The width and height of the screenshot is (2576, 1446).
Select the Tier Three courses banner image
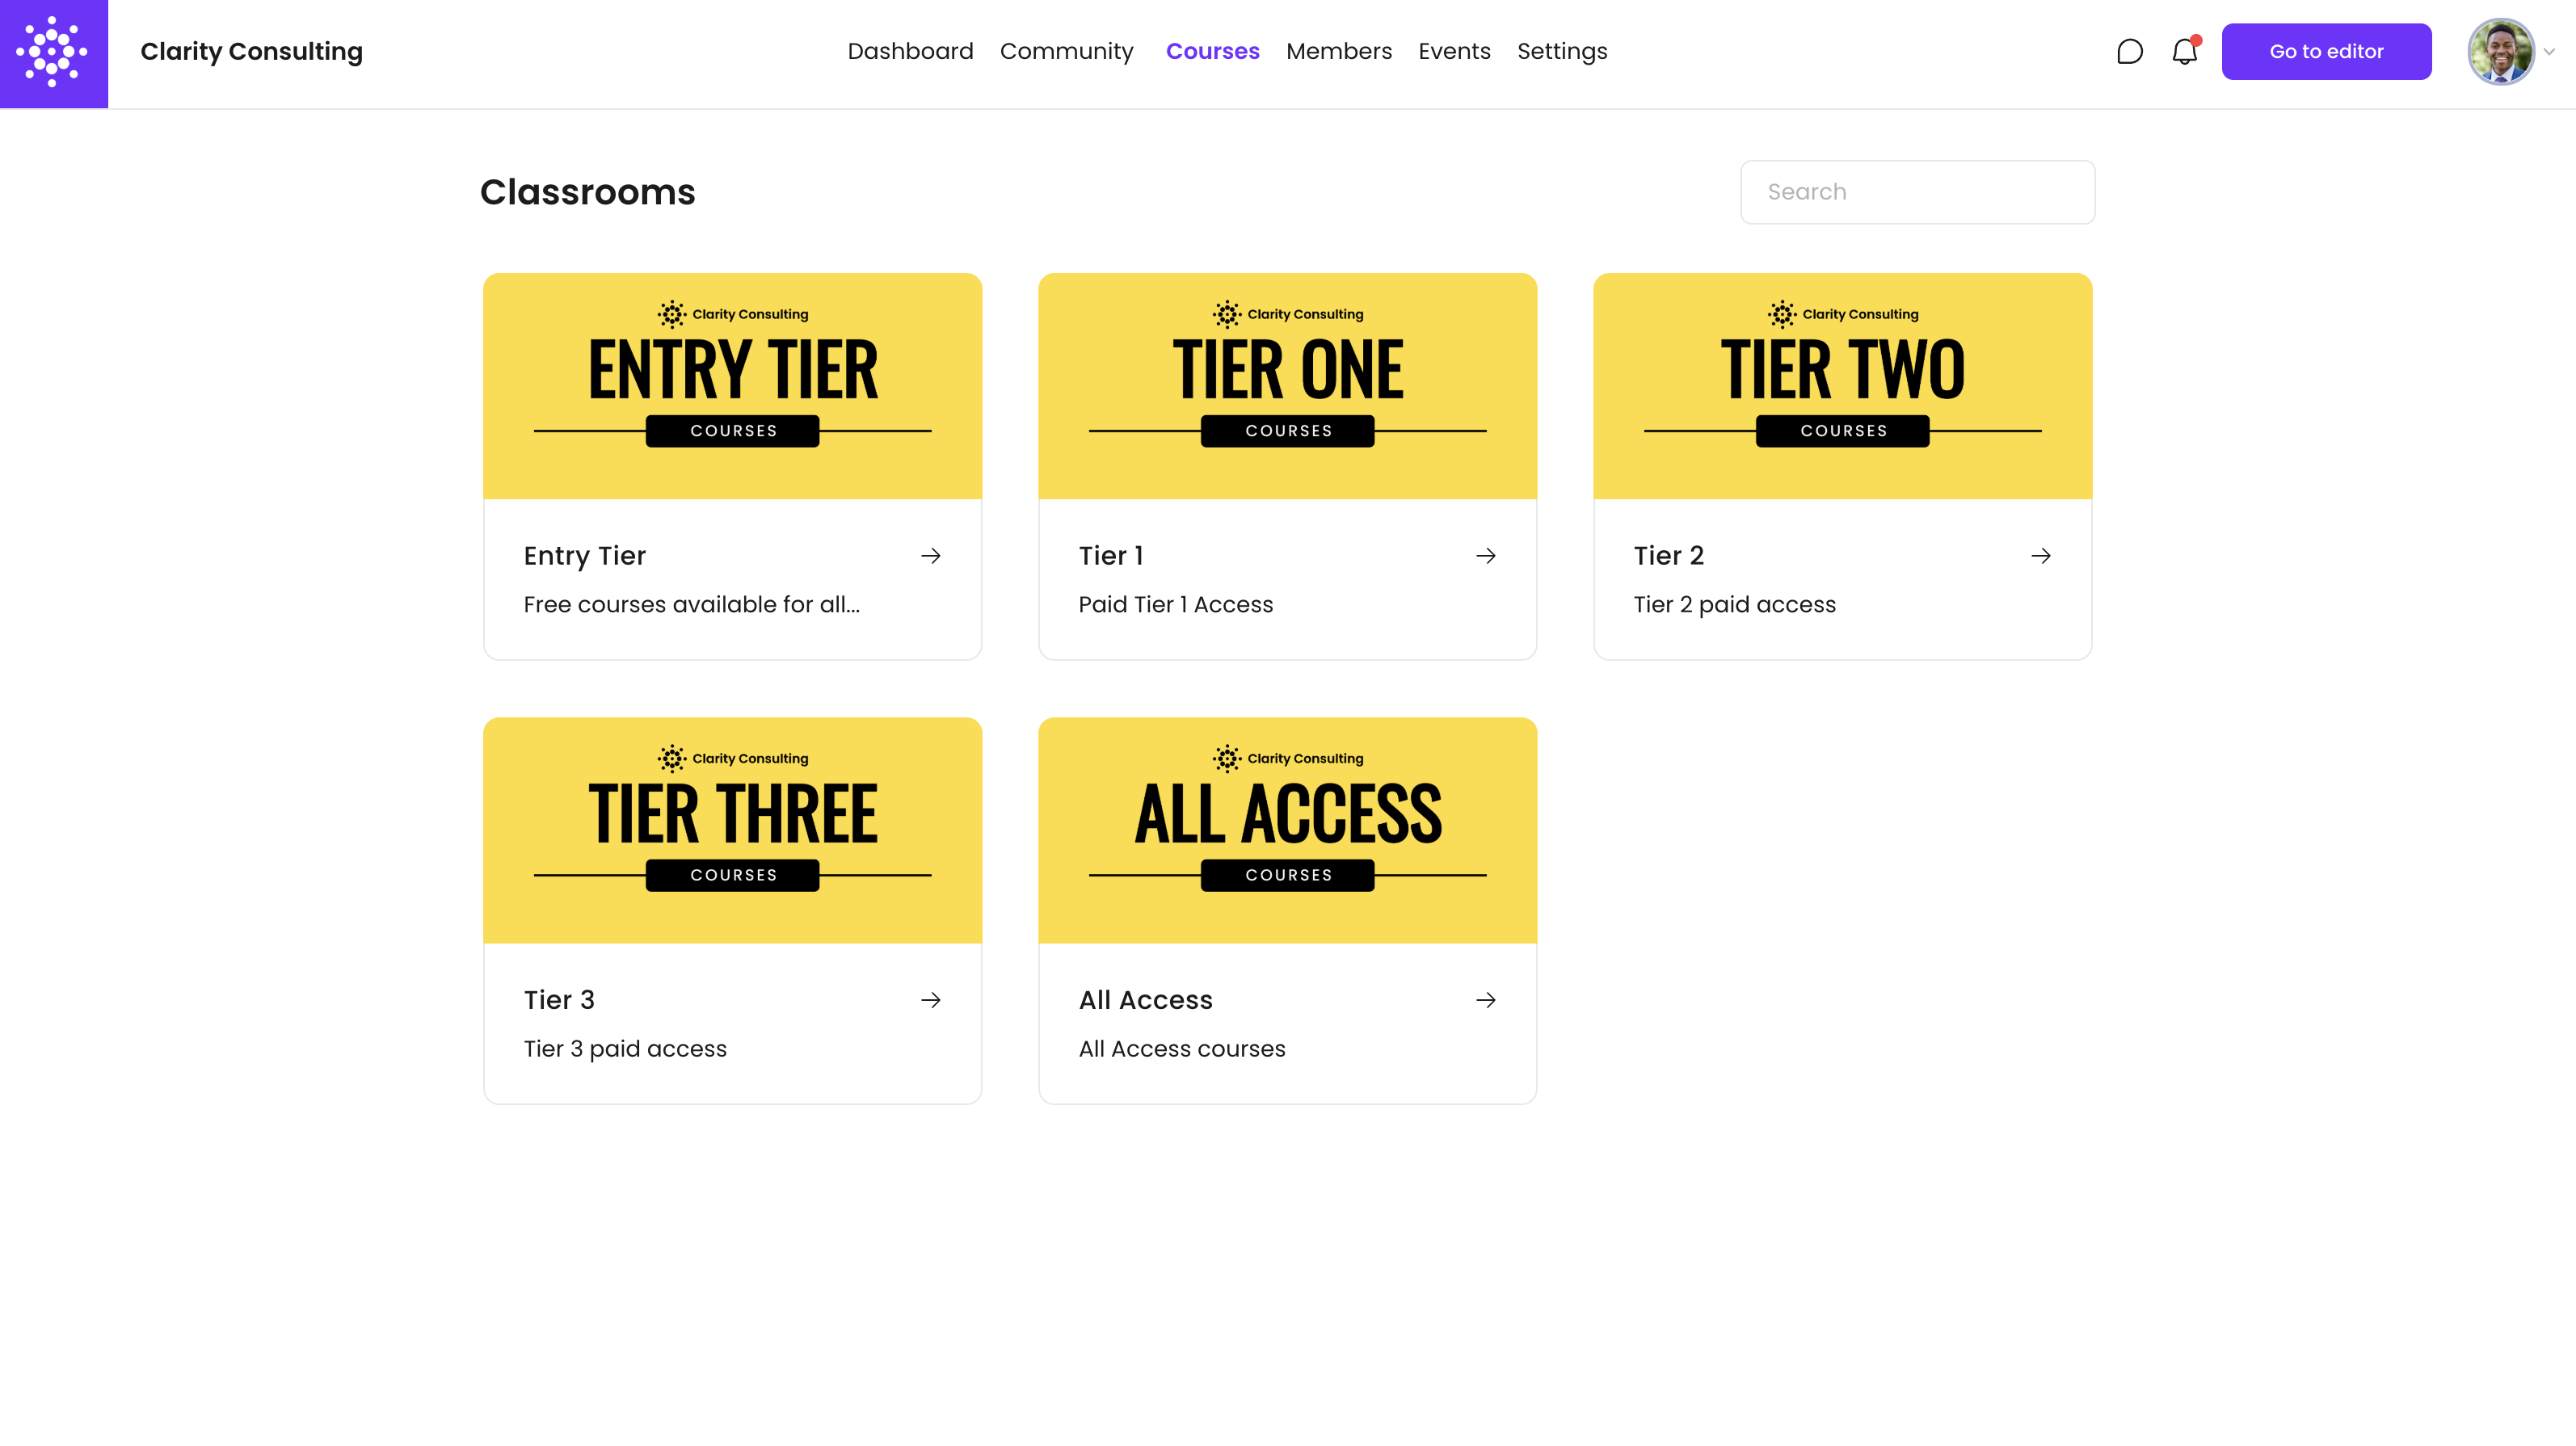pos(732,830)
